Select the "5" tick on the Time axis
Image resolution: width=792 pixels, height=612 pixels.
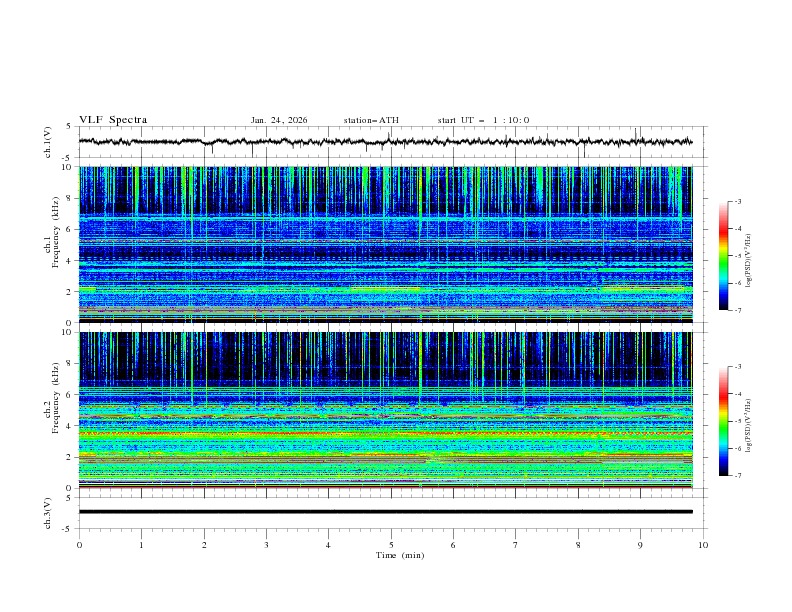[x=391, y=545]
